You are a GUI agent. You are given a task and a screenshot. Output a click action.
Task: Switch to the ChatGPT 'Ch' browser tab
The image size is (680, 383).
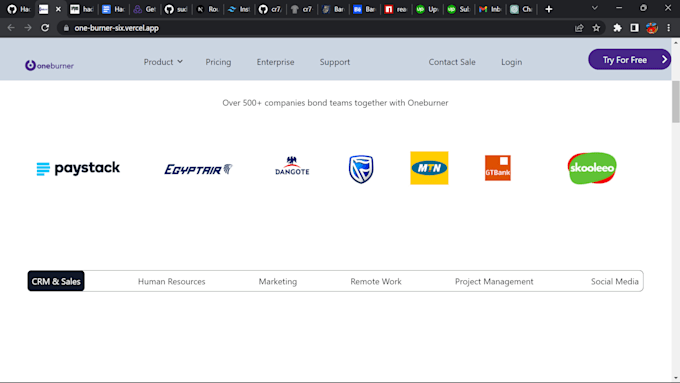(521, 9)
